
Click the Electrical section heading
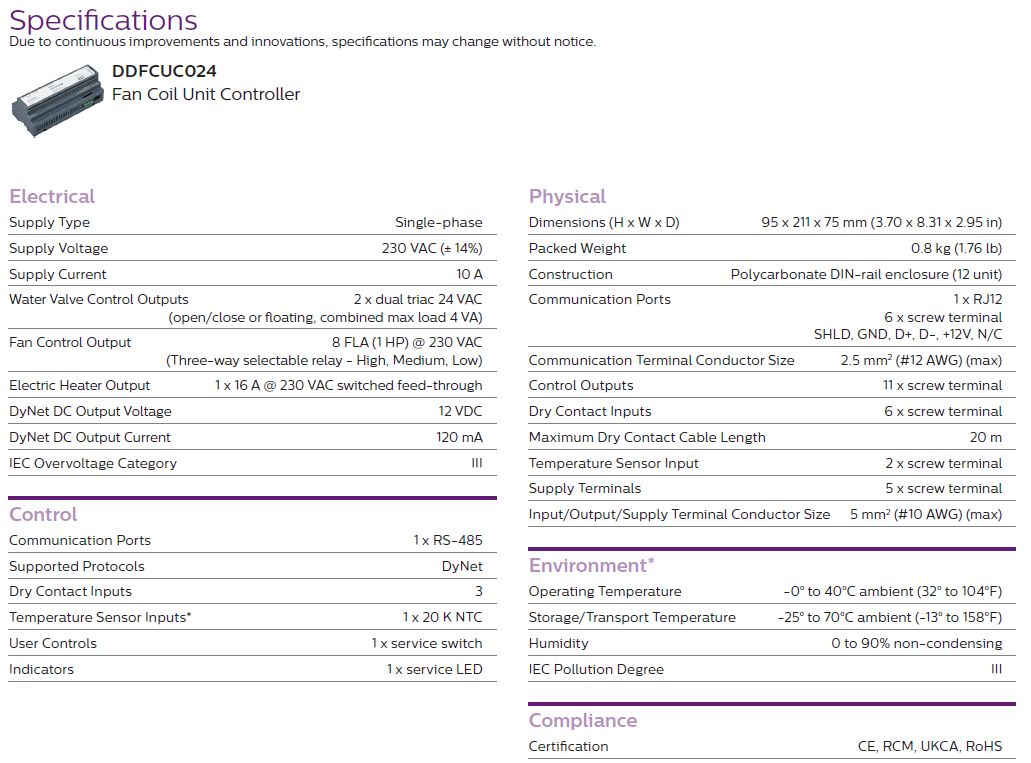pos(52,196)
